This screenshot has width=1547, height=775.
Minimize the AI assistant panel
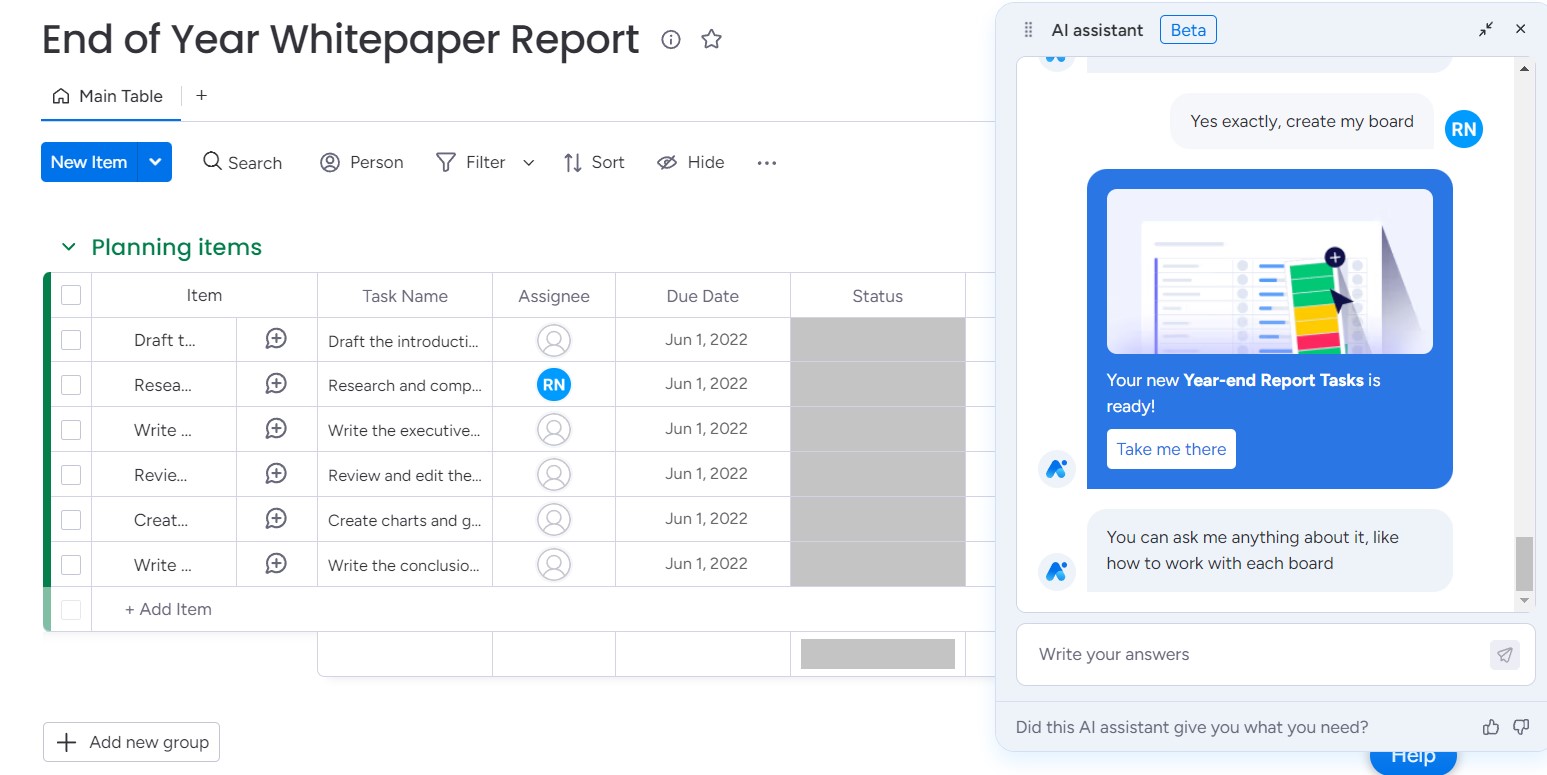[1486, 30]
